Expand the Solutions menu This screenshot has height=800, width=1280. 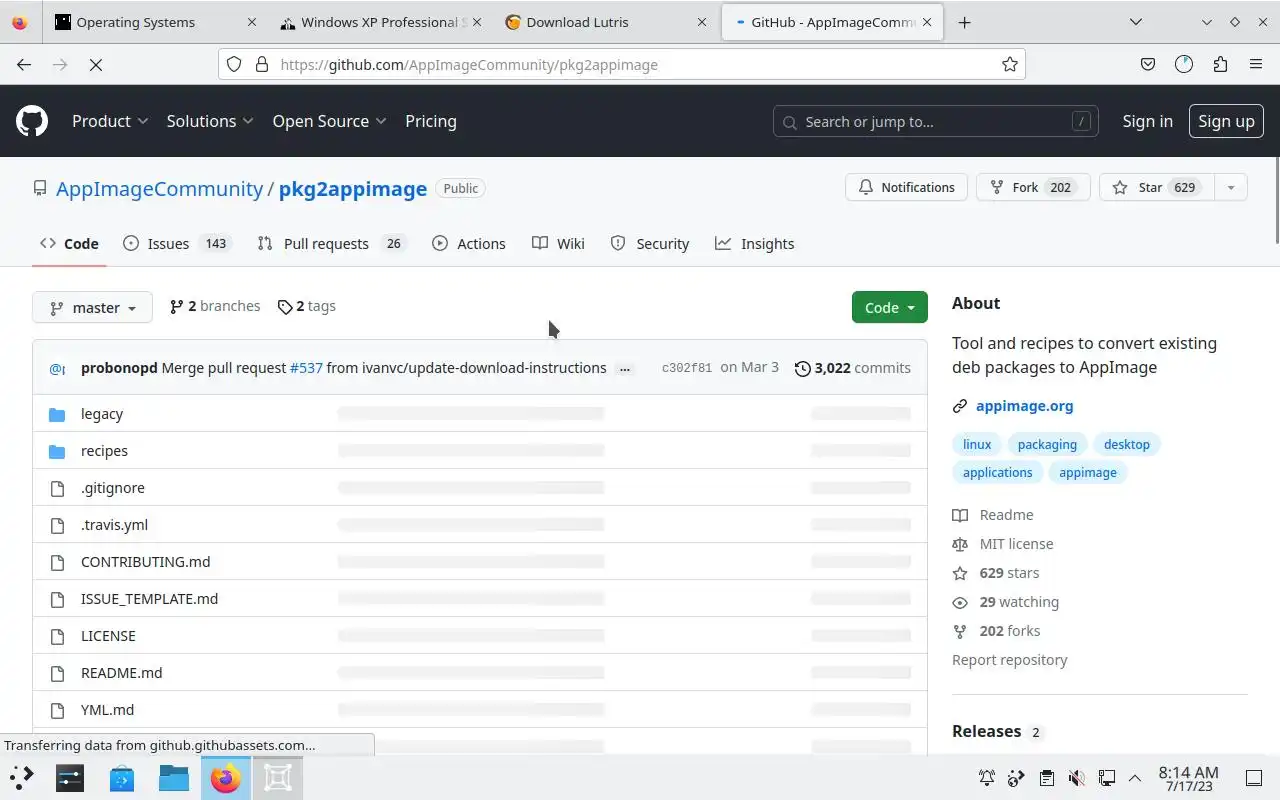[x=210, y=121]
